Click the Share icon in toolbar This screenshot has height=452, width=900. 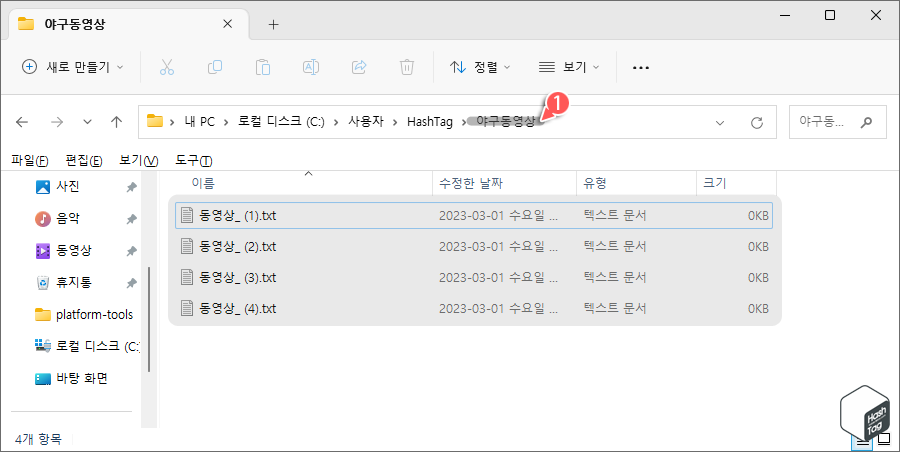click(x=359, y=67)
